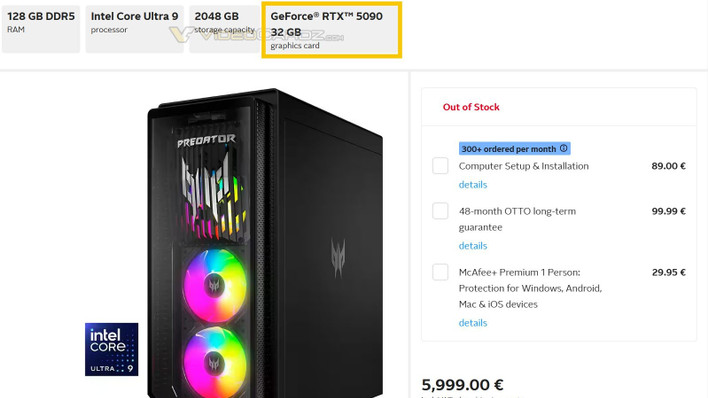The height and width of the screenshot is (398, 708).
Task: Click the PREDATOR wordmark on the case front
Action: click(206, 140)
